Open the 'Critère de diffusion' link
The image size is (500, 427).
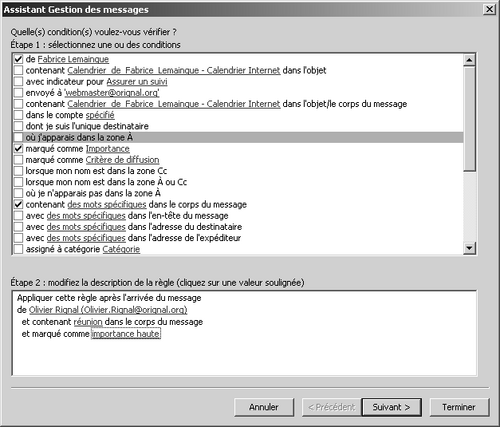pyautogui.click(x=122, y=160)
